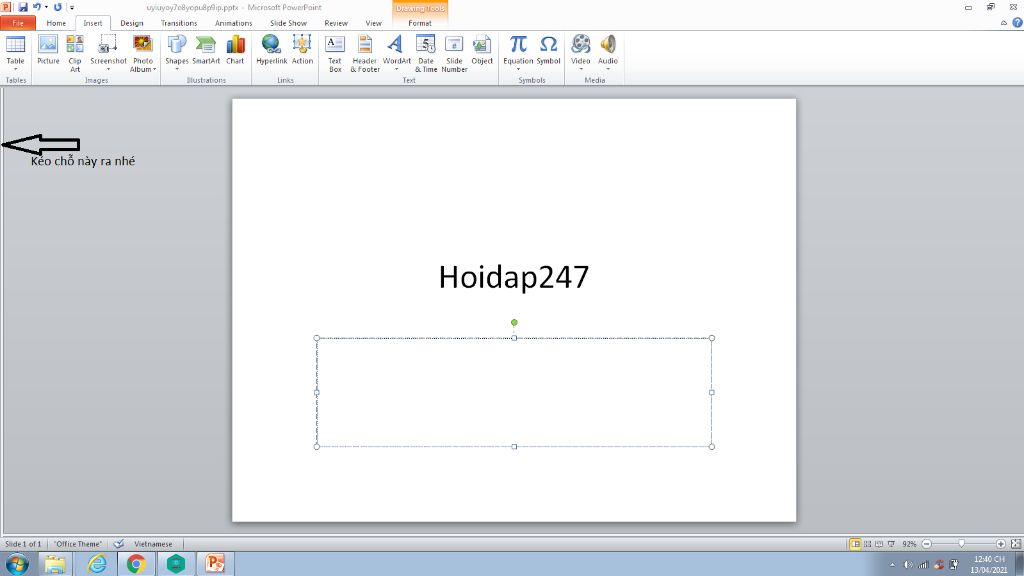This screenshot has height=576, width=1024.
Task: Switch to the Review tab
Action: coord(336,23)
